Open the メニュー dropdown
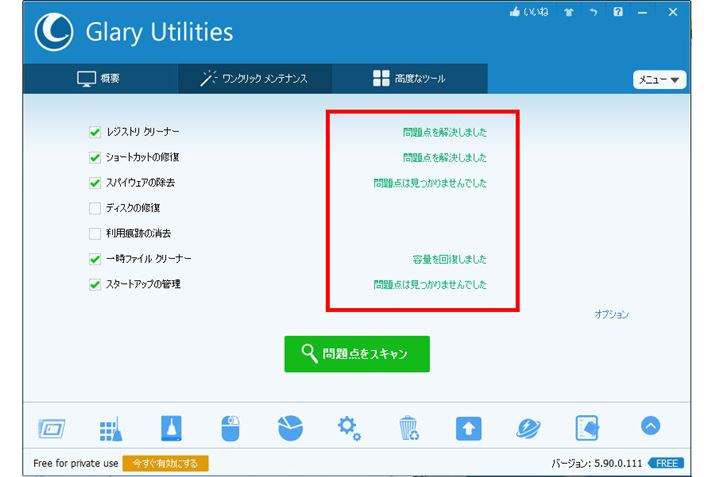 pyautogui.click(x=659, y=80)
